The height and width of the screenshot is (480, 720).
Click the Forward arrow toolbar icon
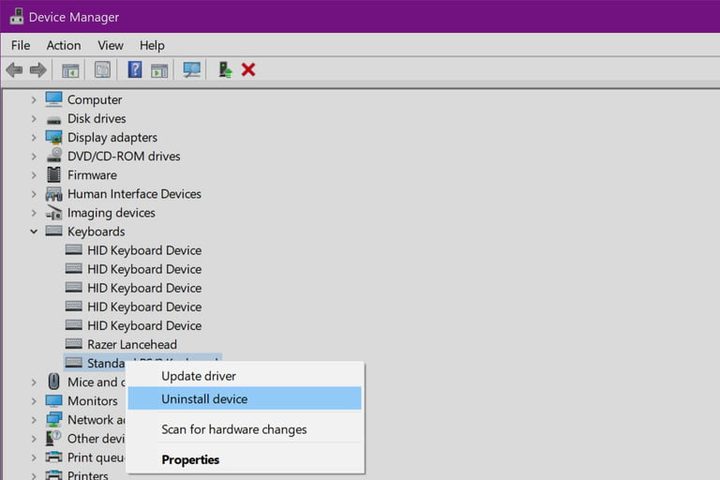(x=38, y=70)
